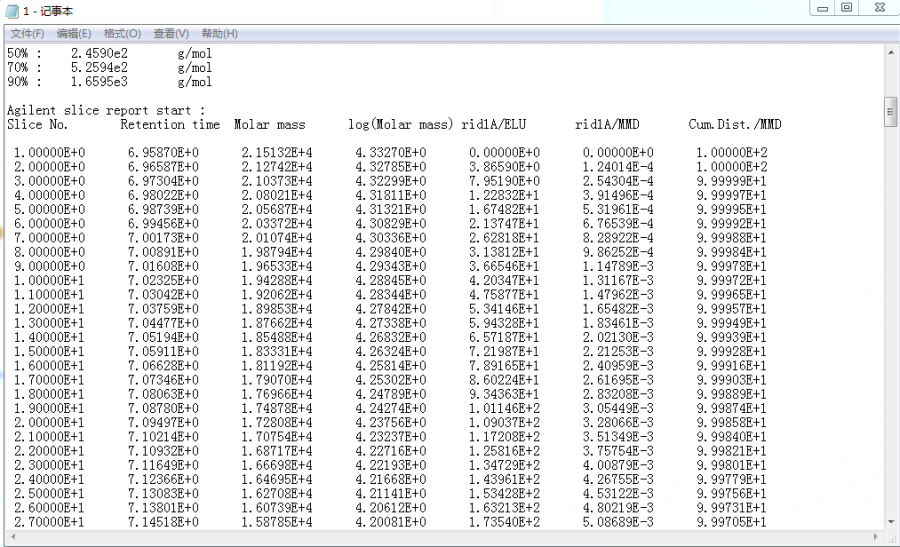Click log molar mass value 4.27842E+0
Screen dimensions: 900x547
click(390, 309)
